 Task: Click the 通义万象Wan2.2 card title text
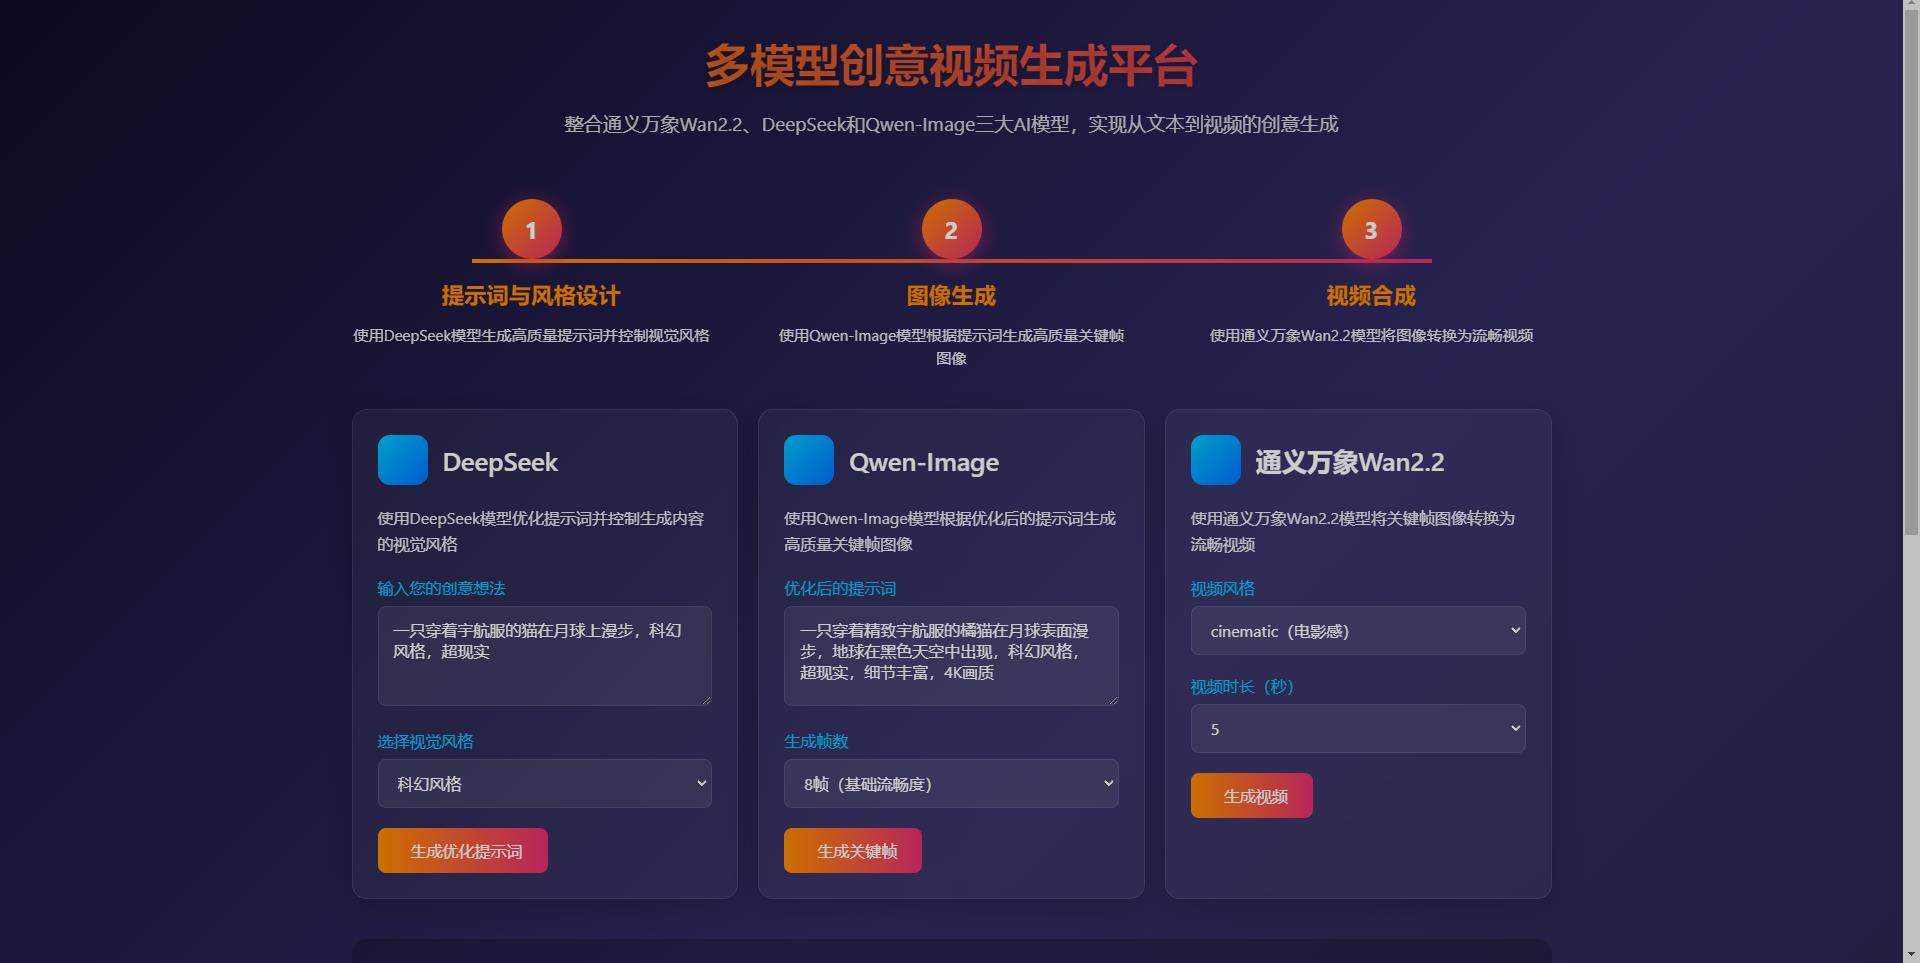pyautogui.click(x=1350, y=462)
